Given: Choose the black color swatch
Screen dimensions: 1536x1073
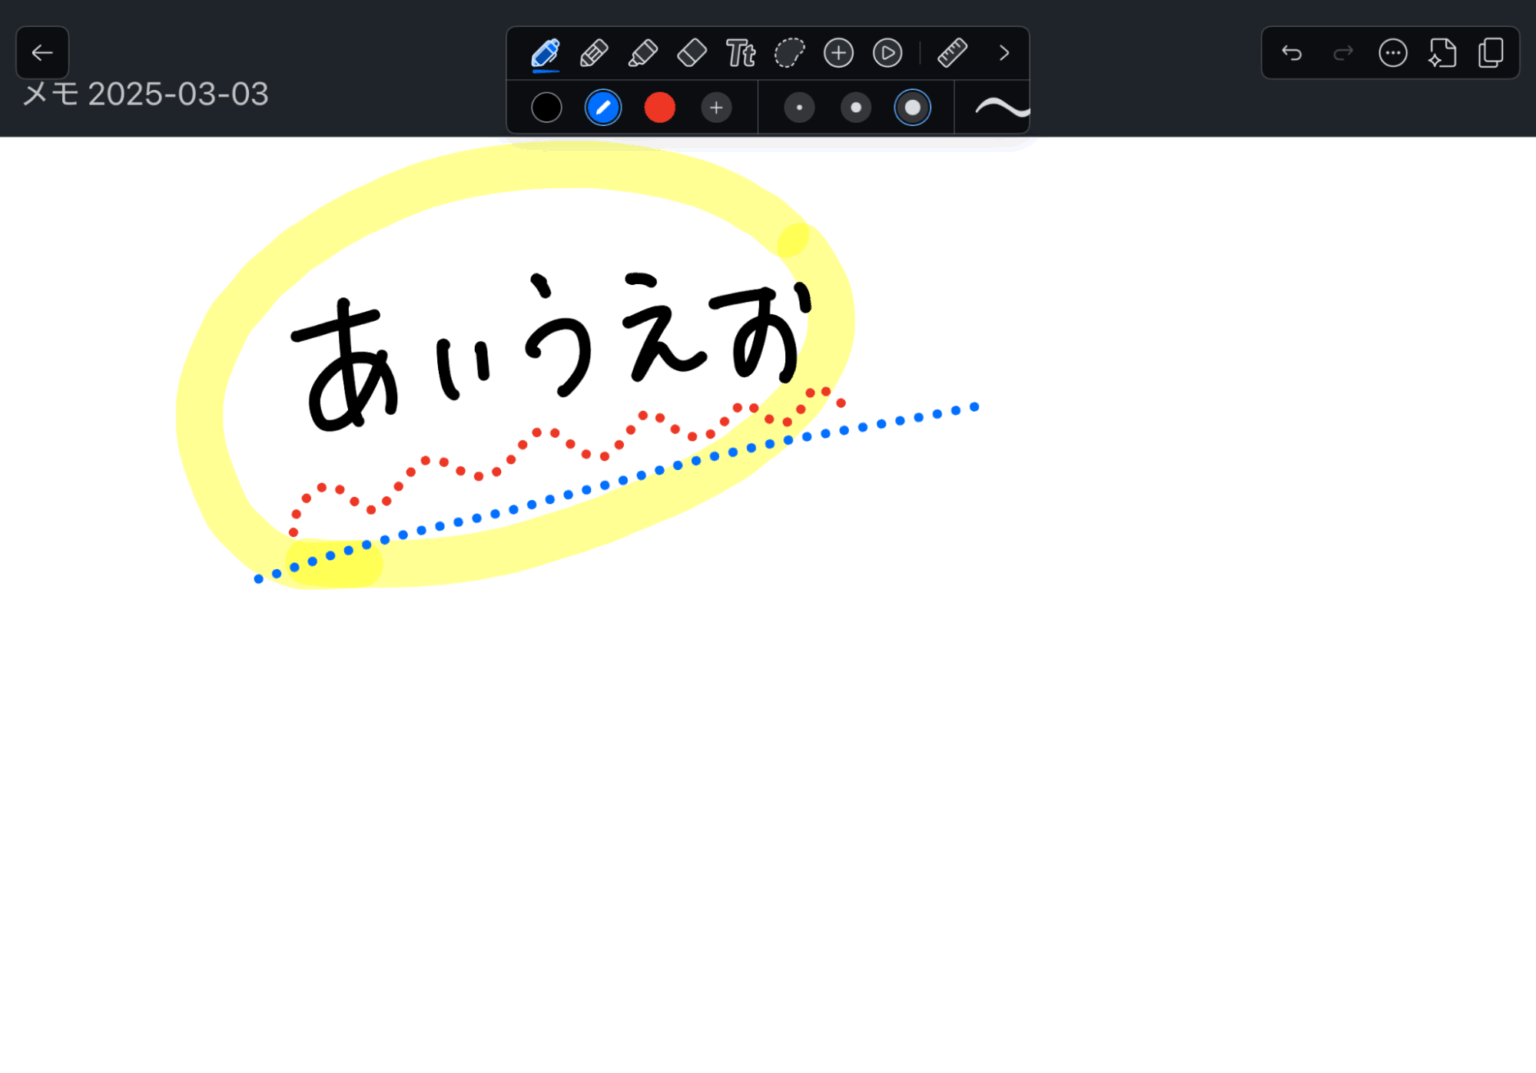Looking at the screenshot, I should tap(546, 108).
